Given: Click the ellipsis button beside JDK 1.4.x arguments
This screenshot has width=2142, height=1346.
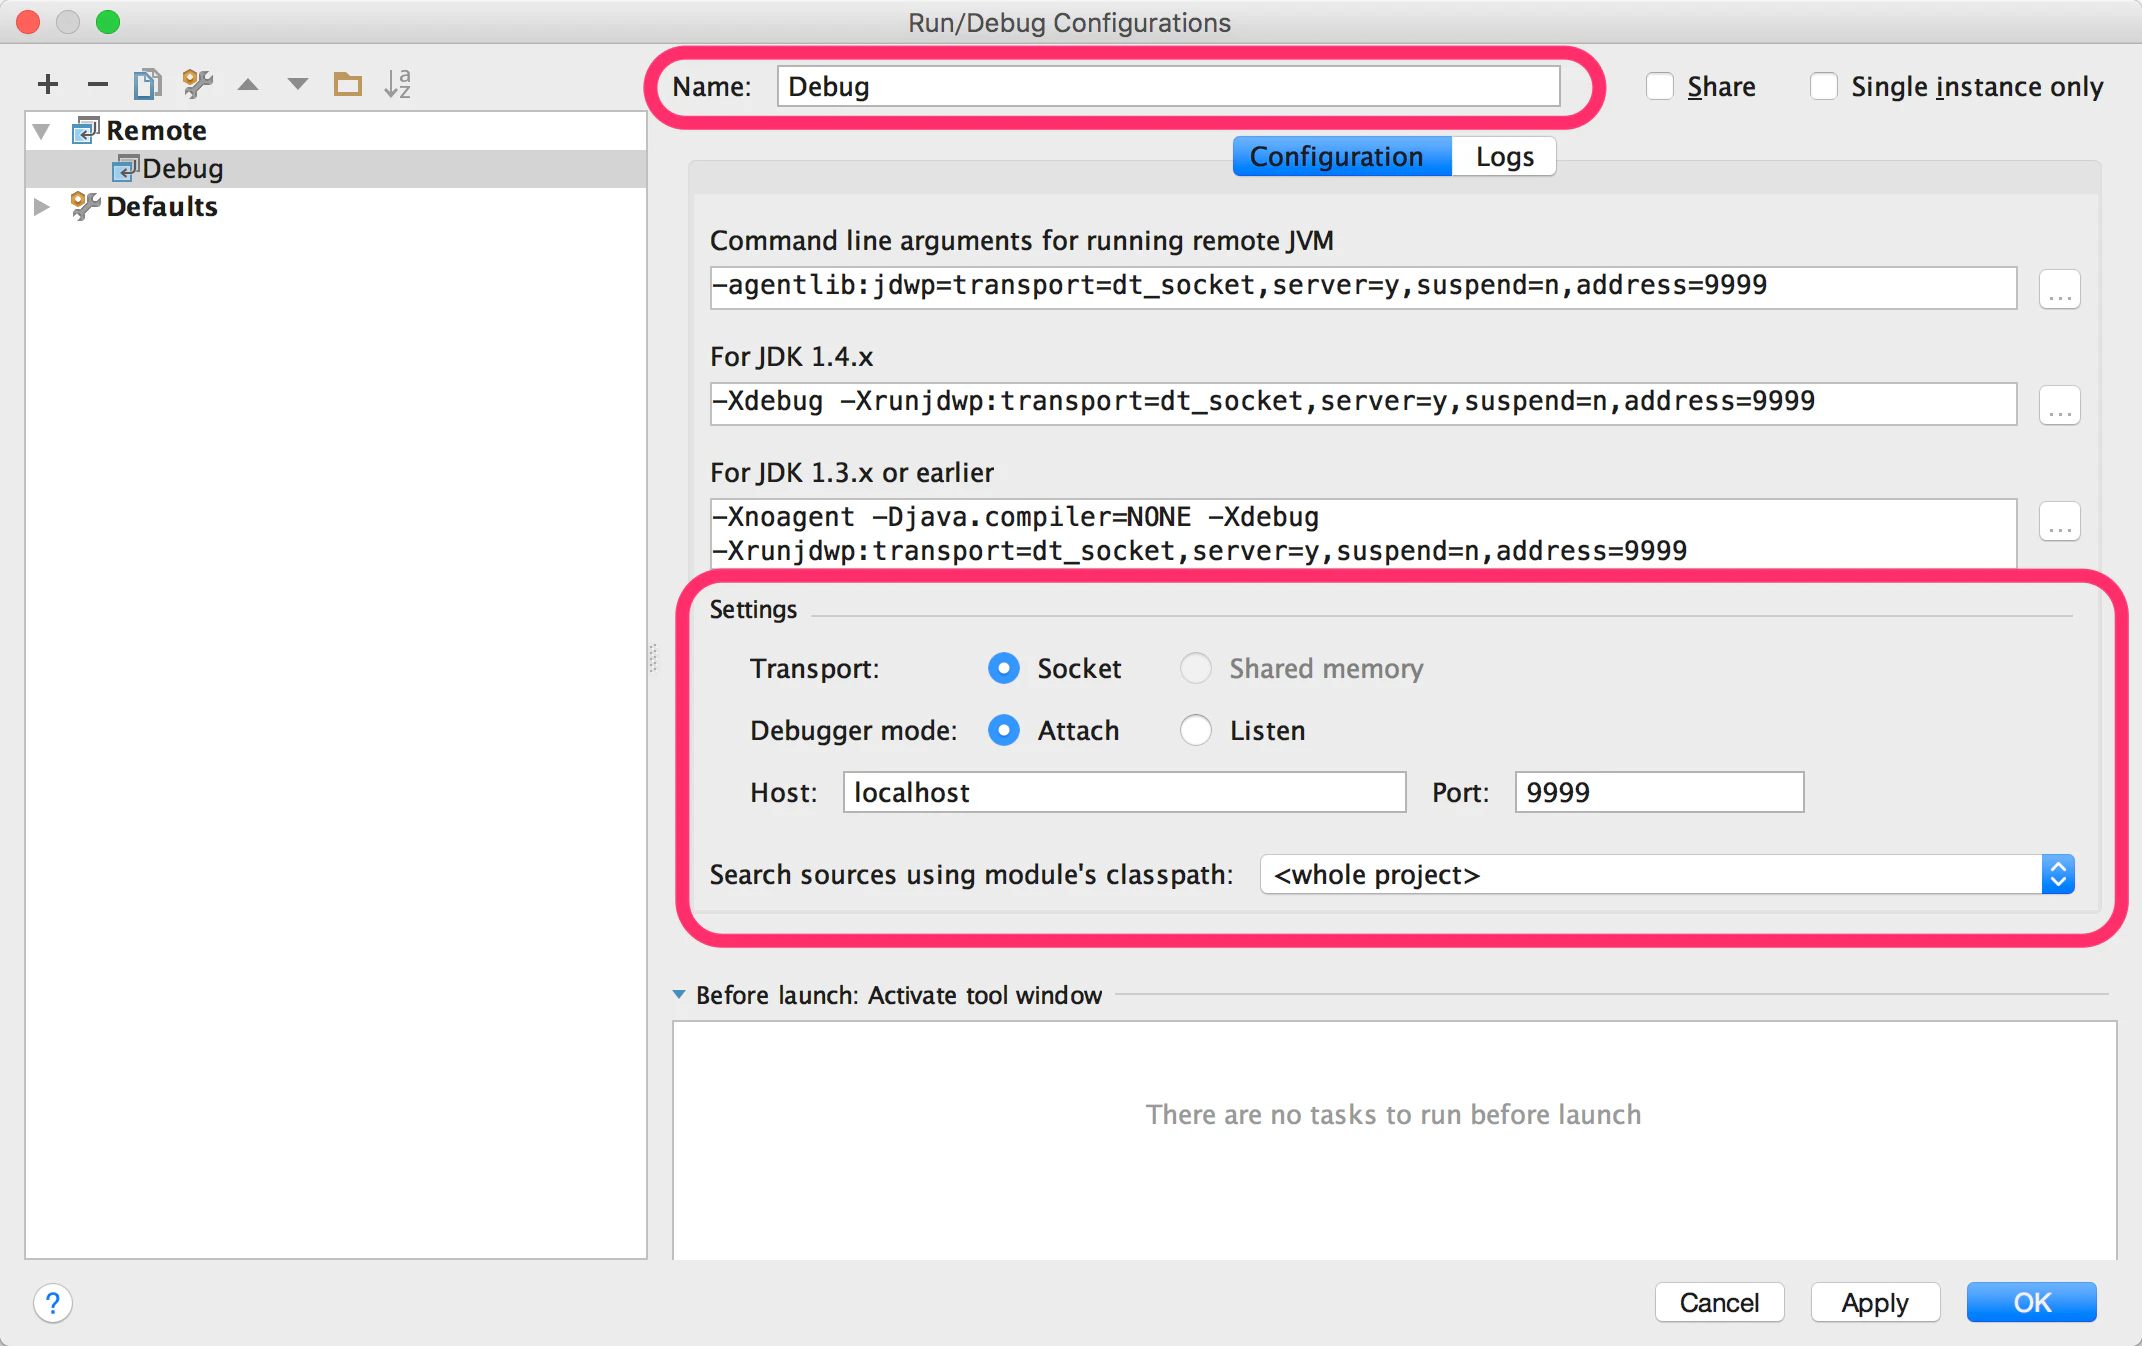Looking at the screenshot, I should [x=2060, y=405].
